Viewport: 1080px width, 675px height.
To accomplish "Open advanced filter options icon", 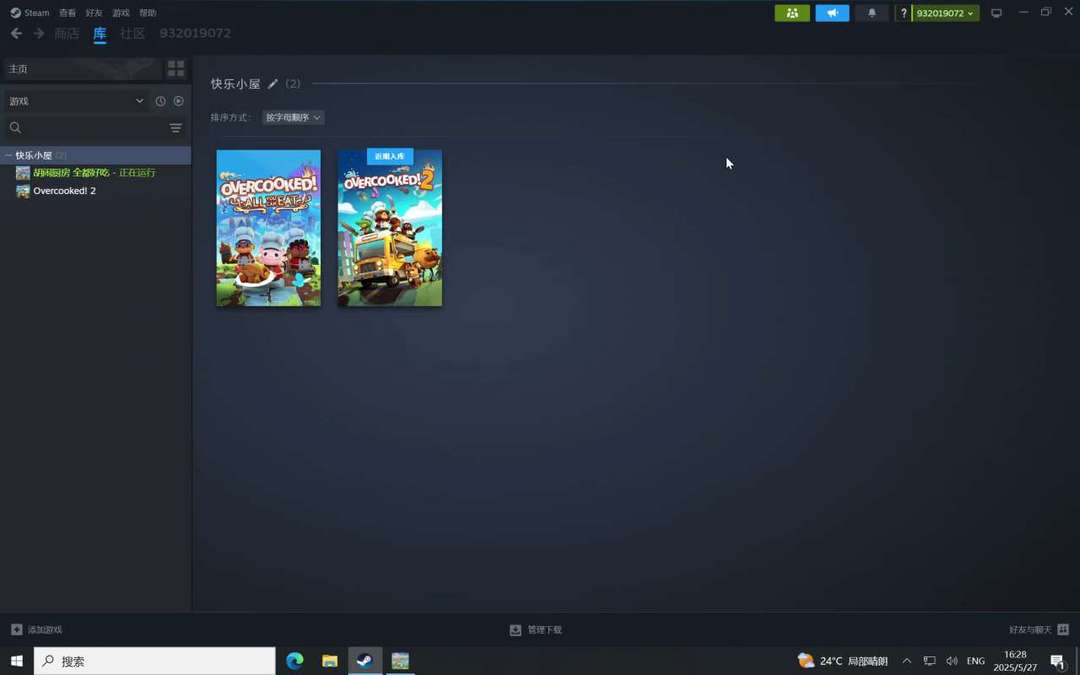I will (176, 128).
